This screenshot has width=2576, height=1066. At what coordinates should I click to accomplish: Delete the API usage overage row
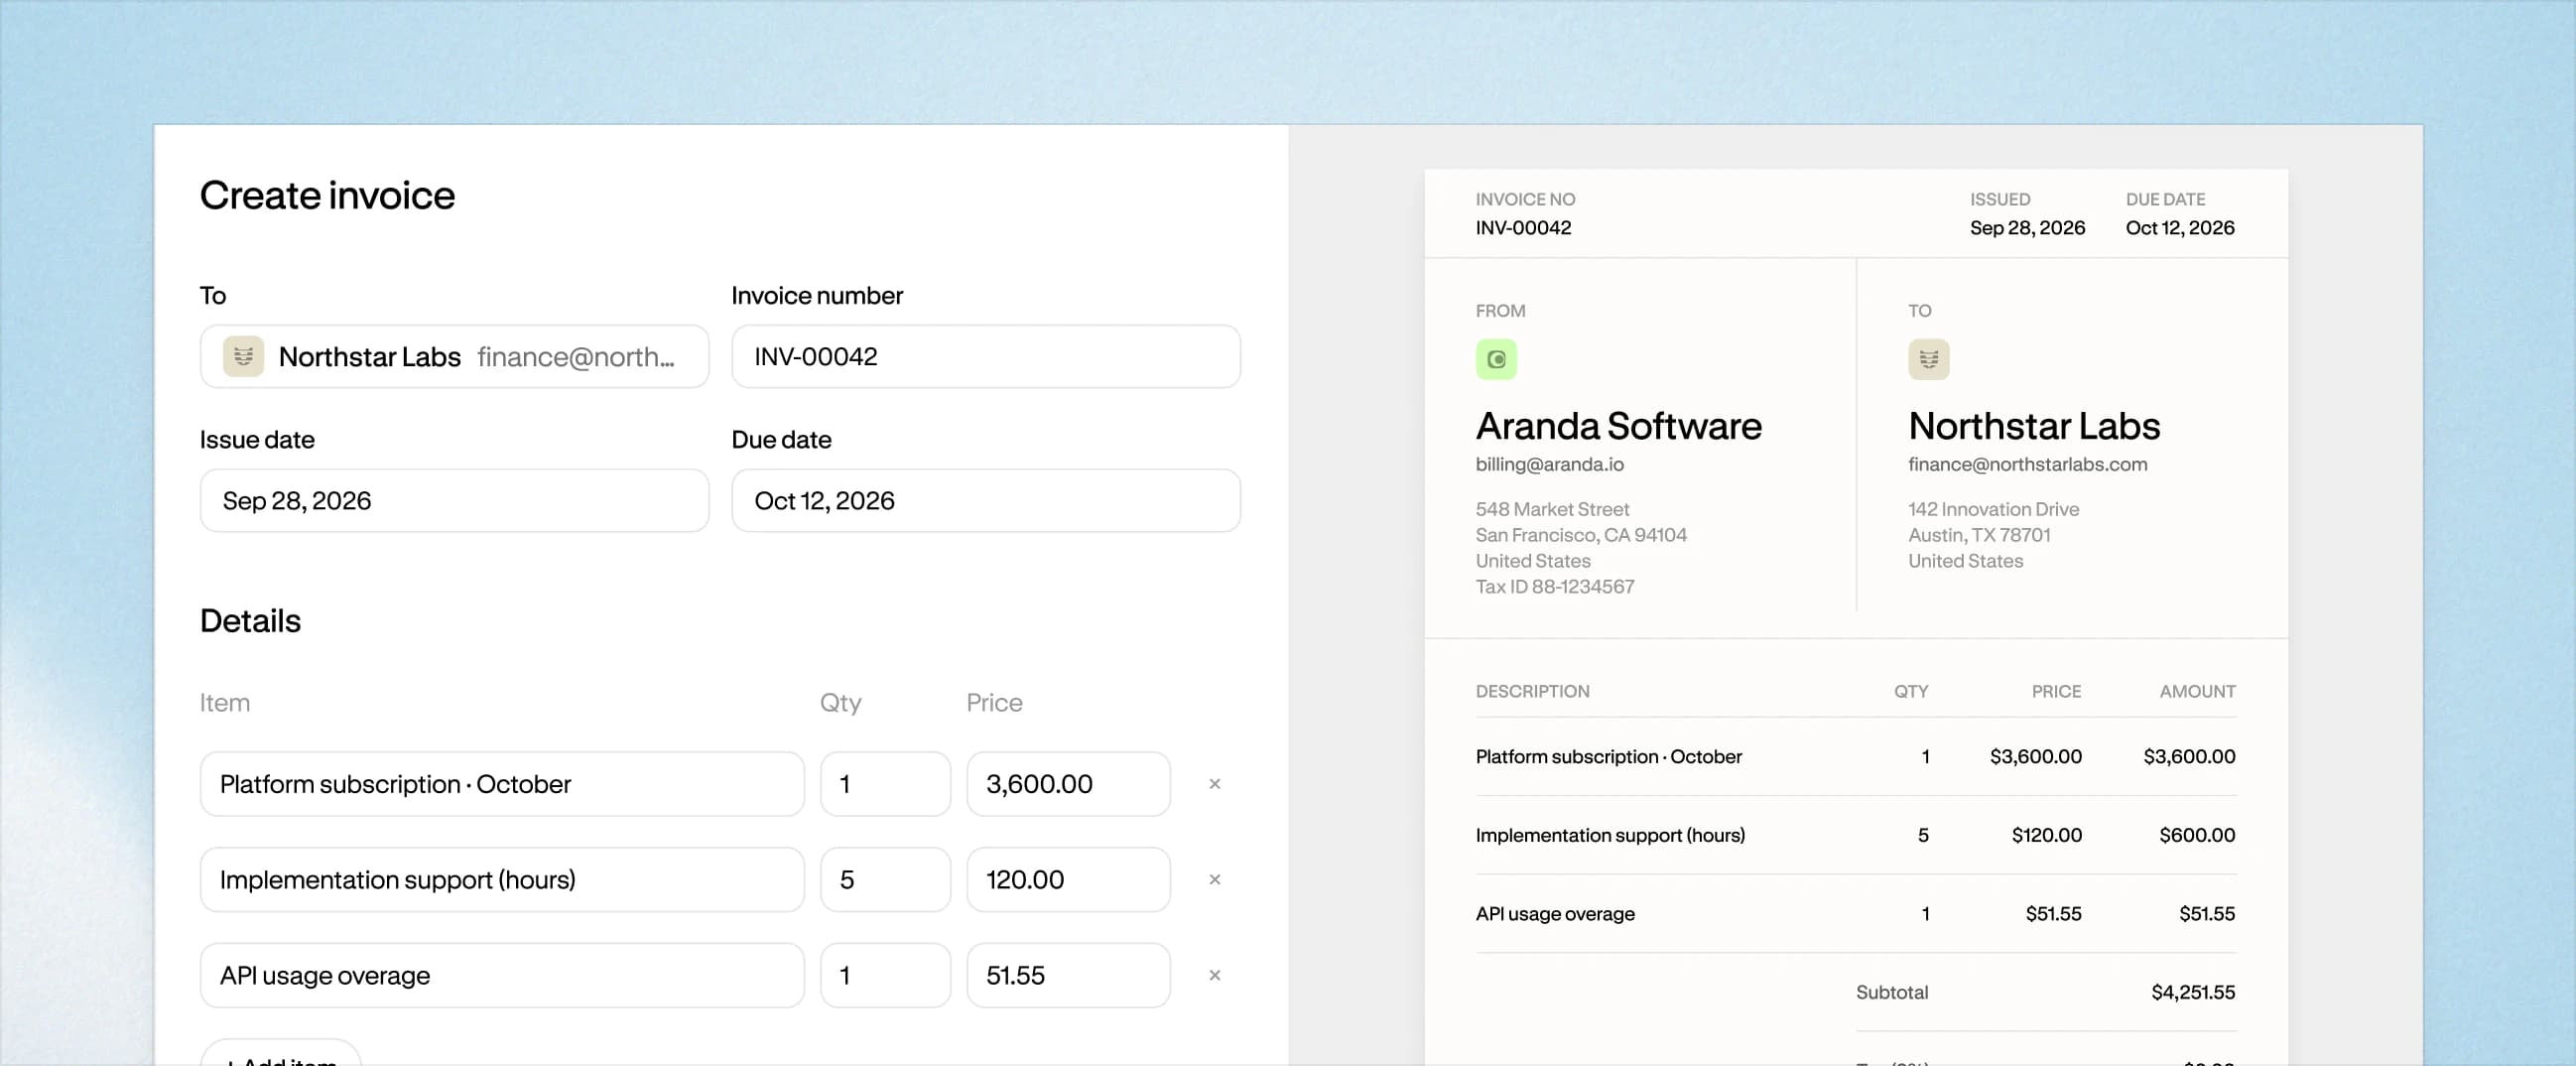tap(1214, 975)
